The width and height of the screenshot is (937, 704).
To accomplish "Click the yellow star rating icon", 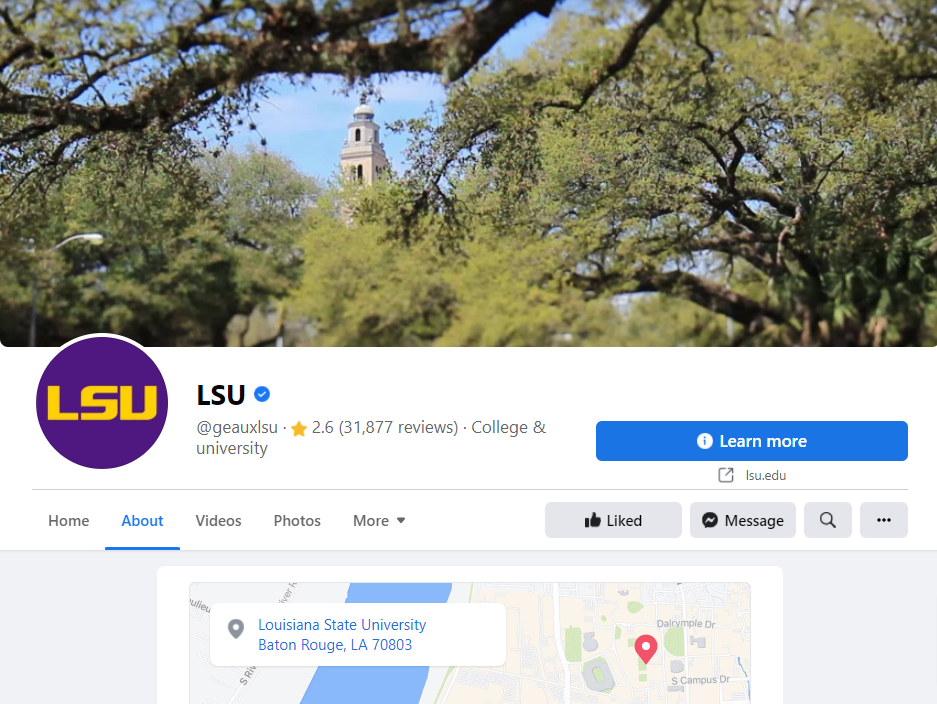I will (x=299, y=428).
